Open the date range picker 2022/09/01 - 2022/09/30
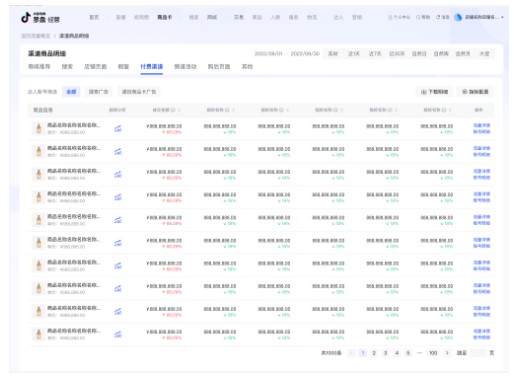Image resolution: width=514 pixels, height=378 pixels. (287, 54)
